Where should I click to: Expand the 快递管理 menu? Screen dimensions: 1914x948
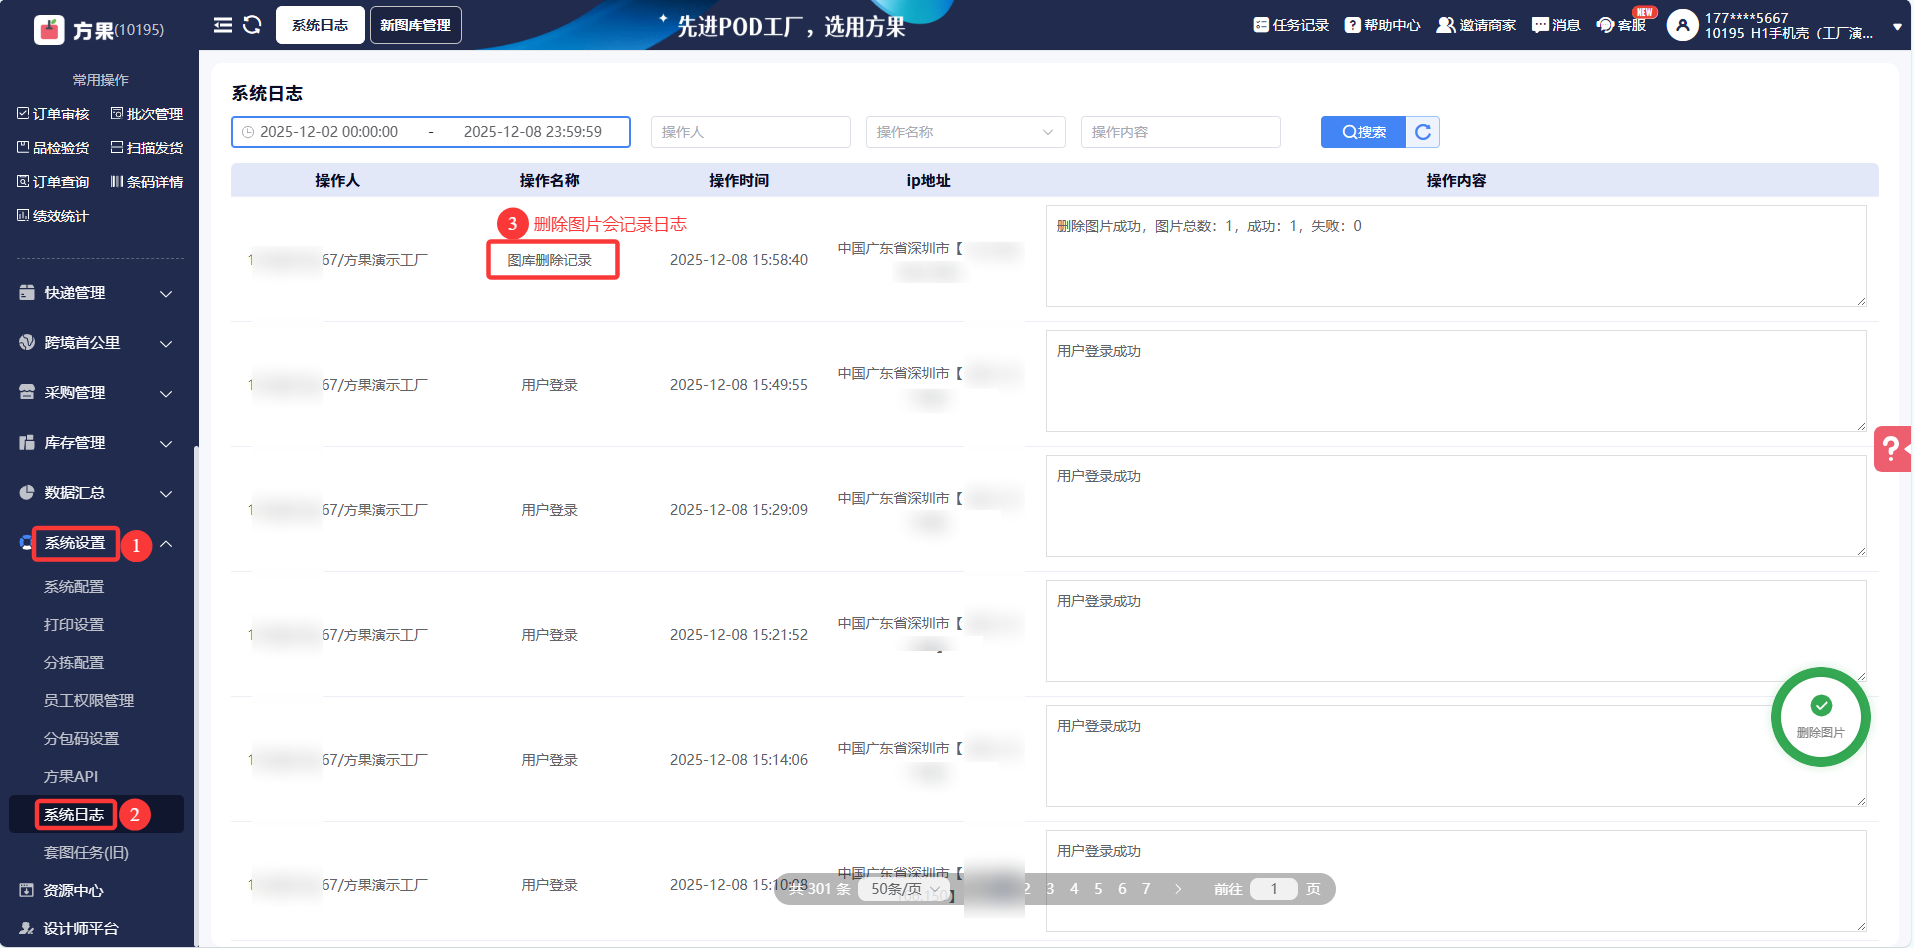(97, 293)
